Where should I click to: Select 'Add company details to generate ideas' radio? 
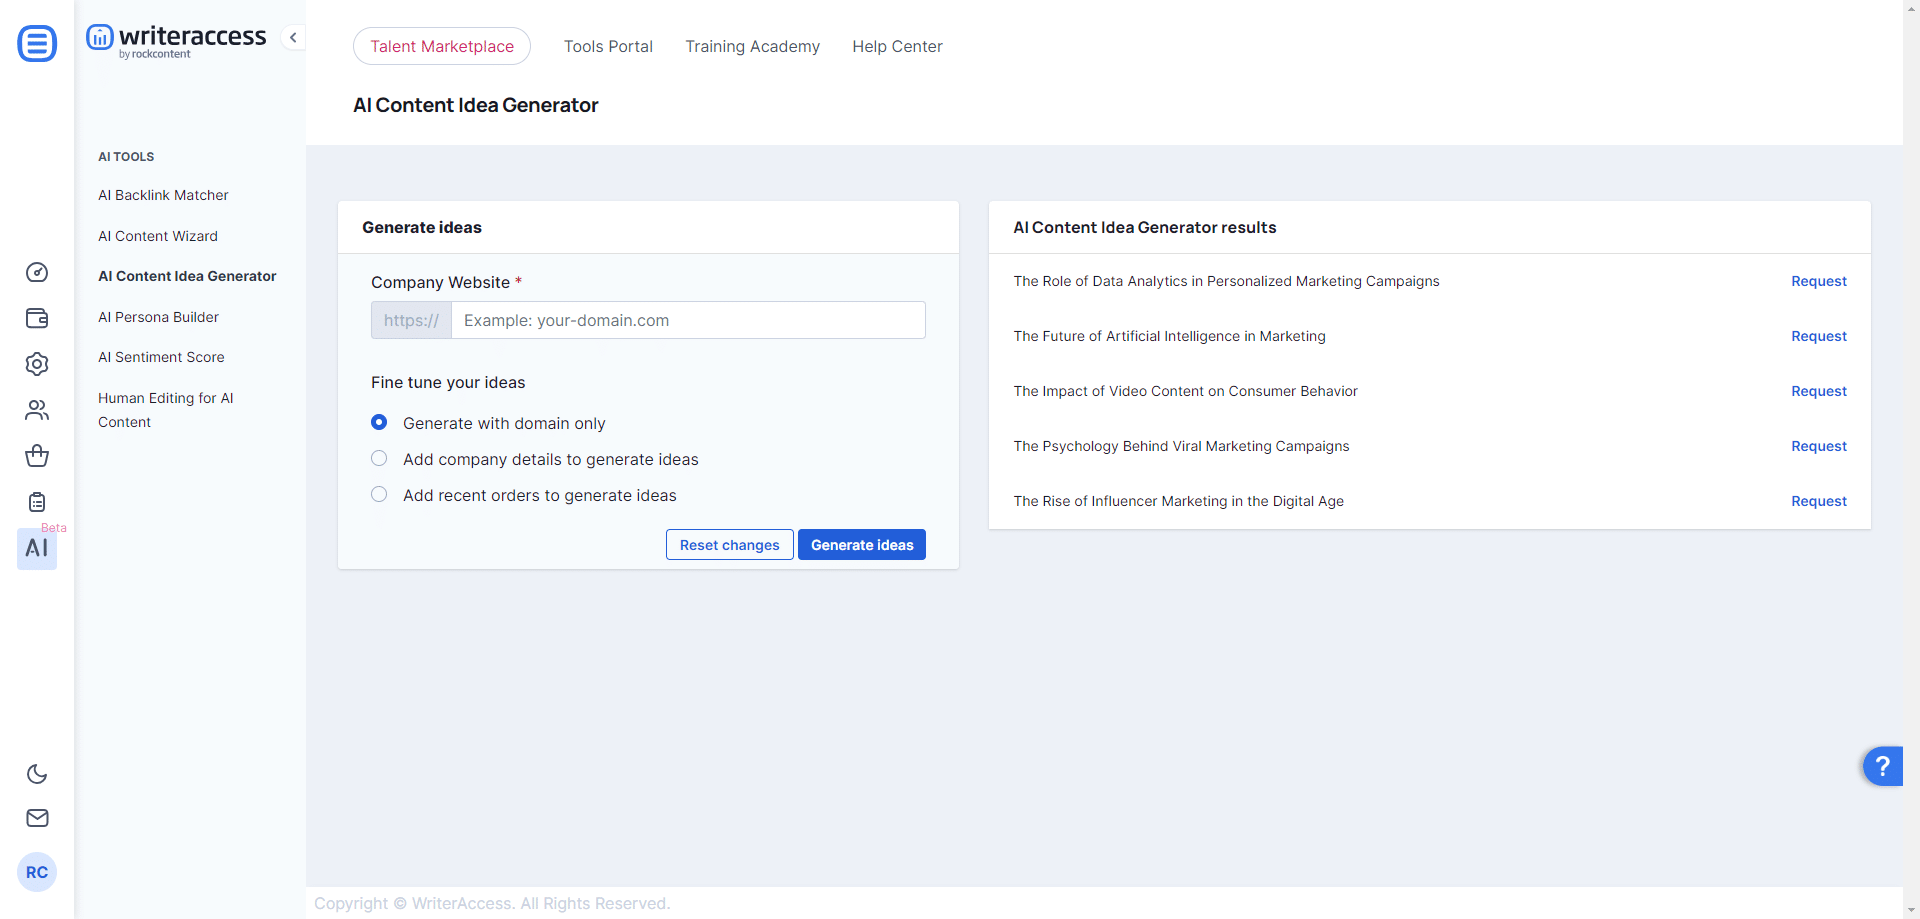click(379, 459)
